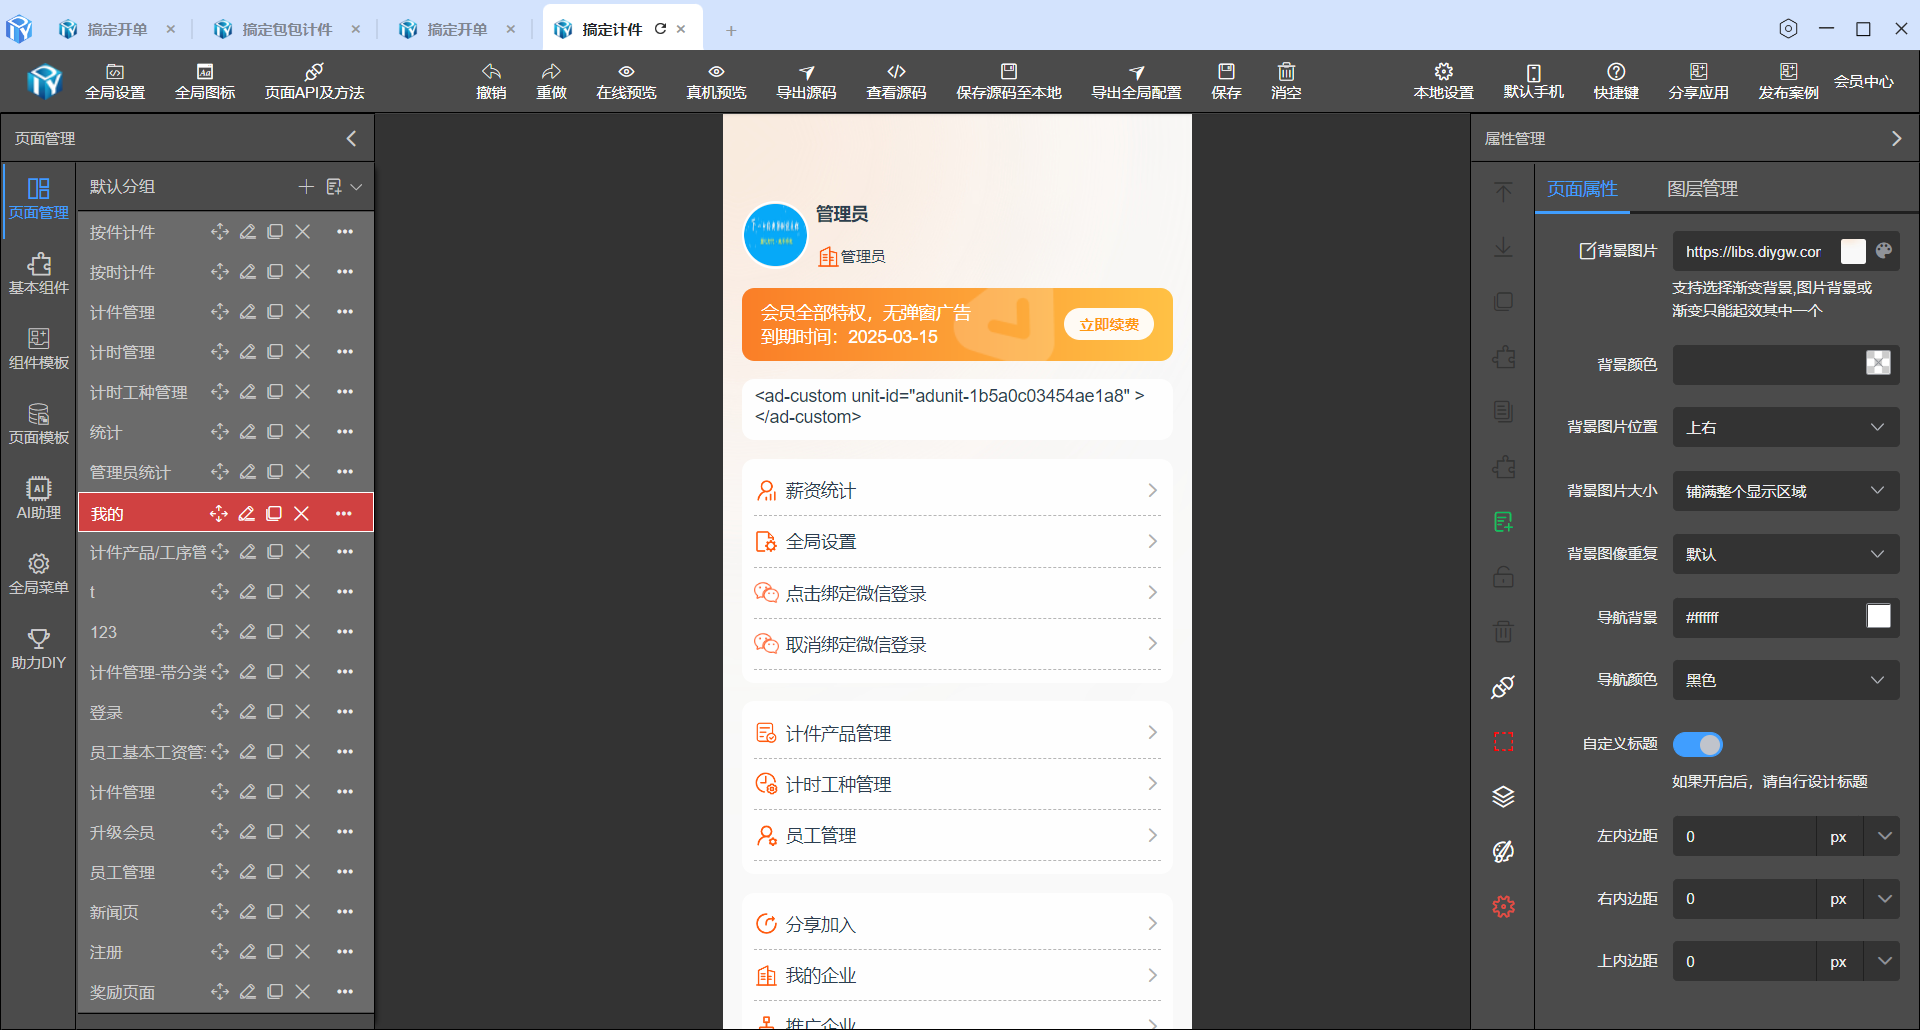Click the 立即续费 renew button in preview
The height and width of the screenshot is (1030, 1920).
click(1108, 324)
